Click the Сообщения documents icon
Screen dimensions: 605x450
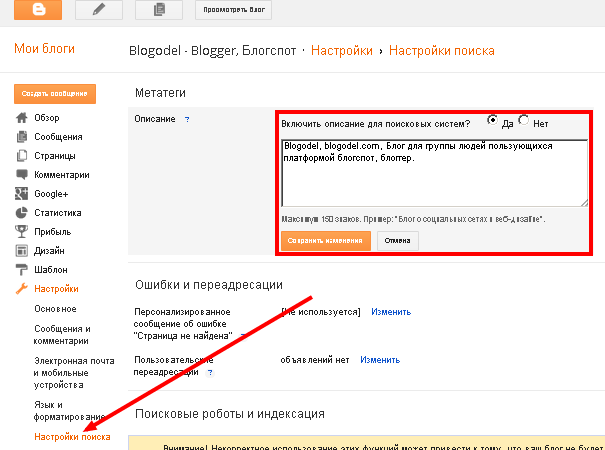click(22, 137)
